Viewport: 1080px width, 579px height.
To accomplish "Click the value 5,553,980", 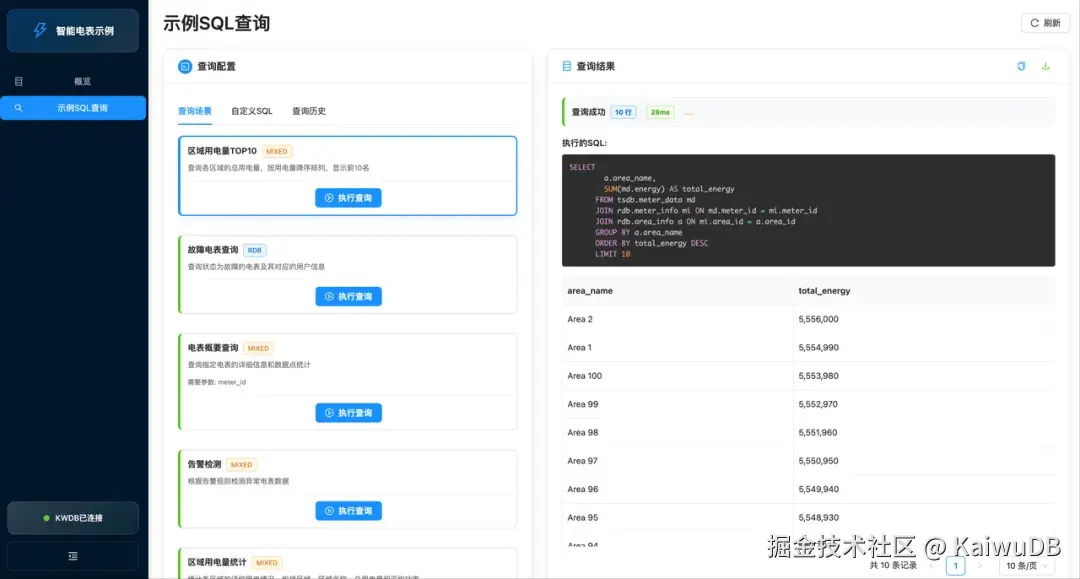I will point(818,376).
